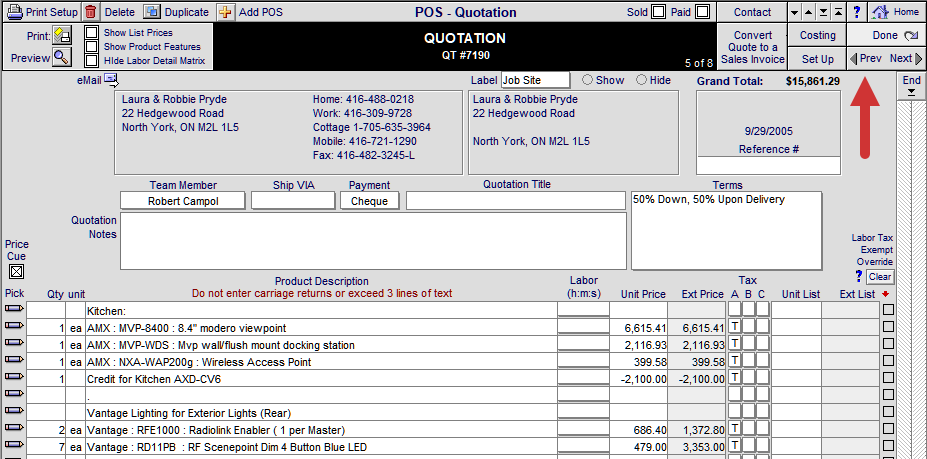The image size is (927, 459).
Task: Select the Hide radio button
Action: point(641,80)
